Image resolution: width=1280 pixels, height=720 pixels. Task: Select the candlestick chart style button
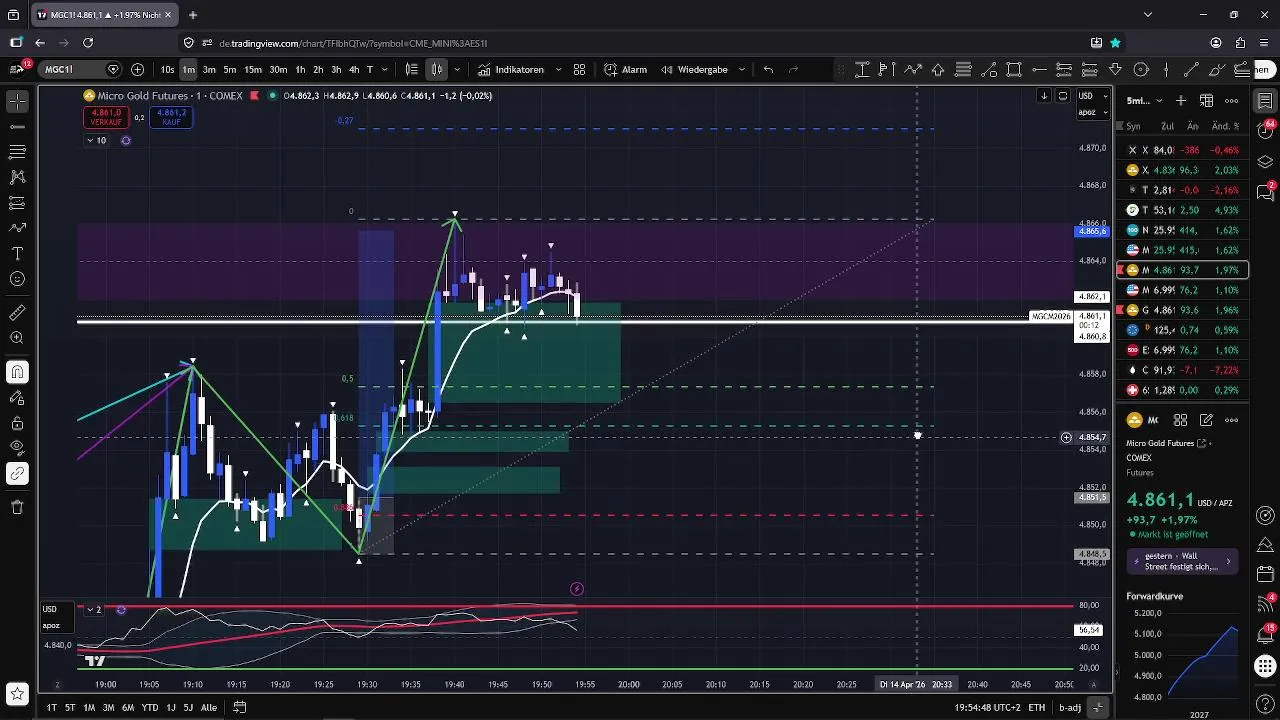click(437, 70)
